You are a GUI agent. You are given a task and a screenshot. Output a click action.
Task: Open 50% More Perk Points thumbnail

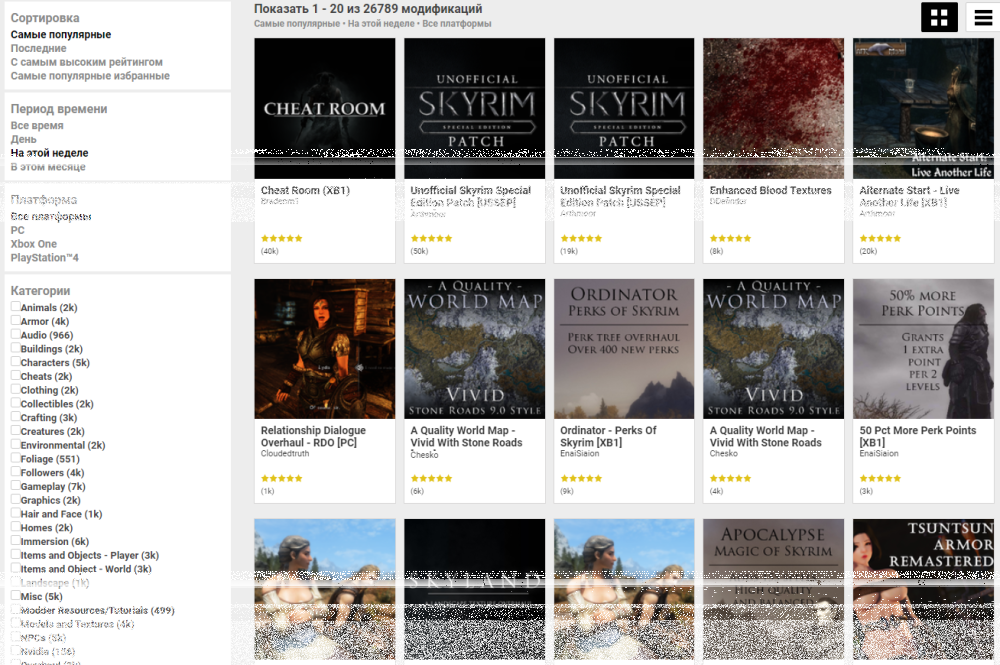(923, 349)
